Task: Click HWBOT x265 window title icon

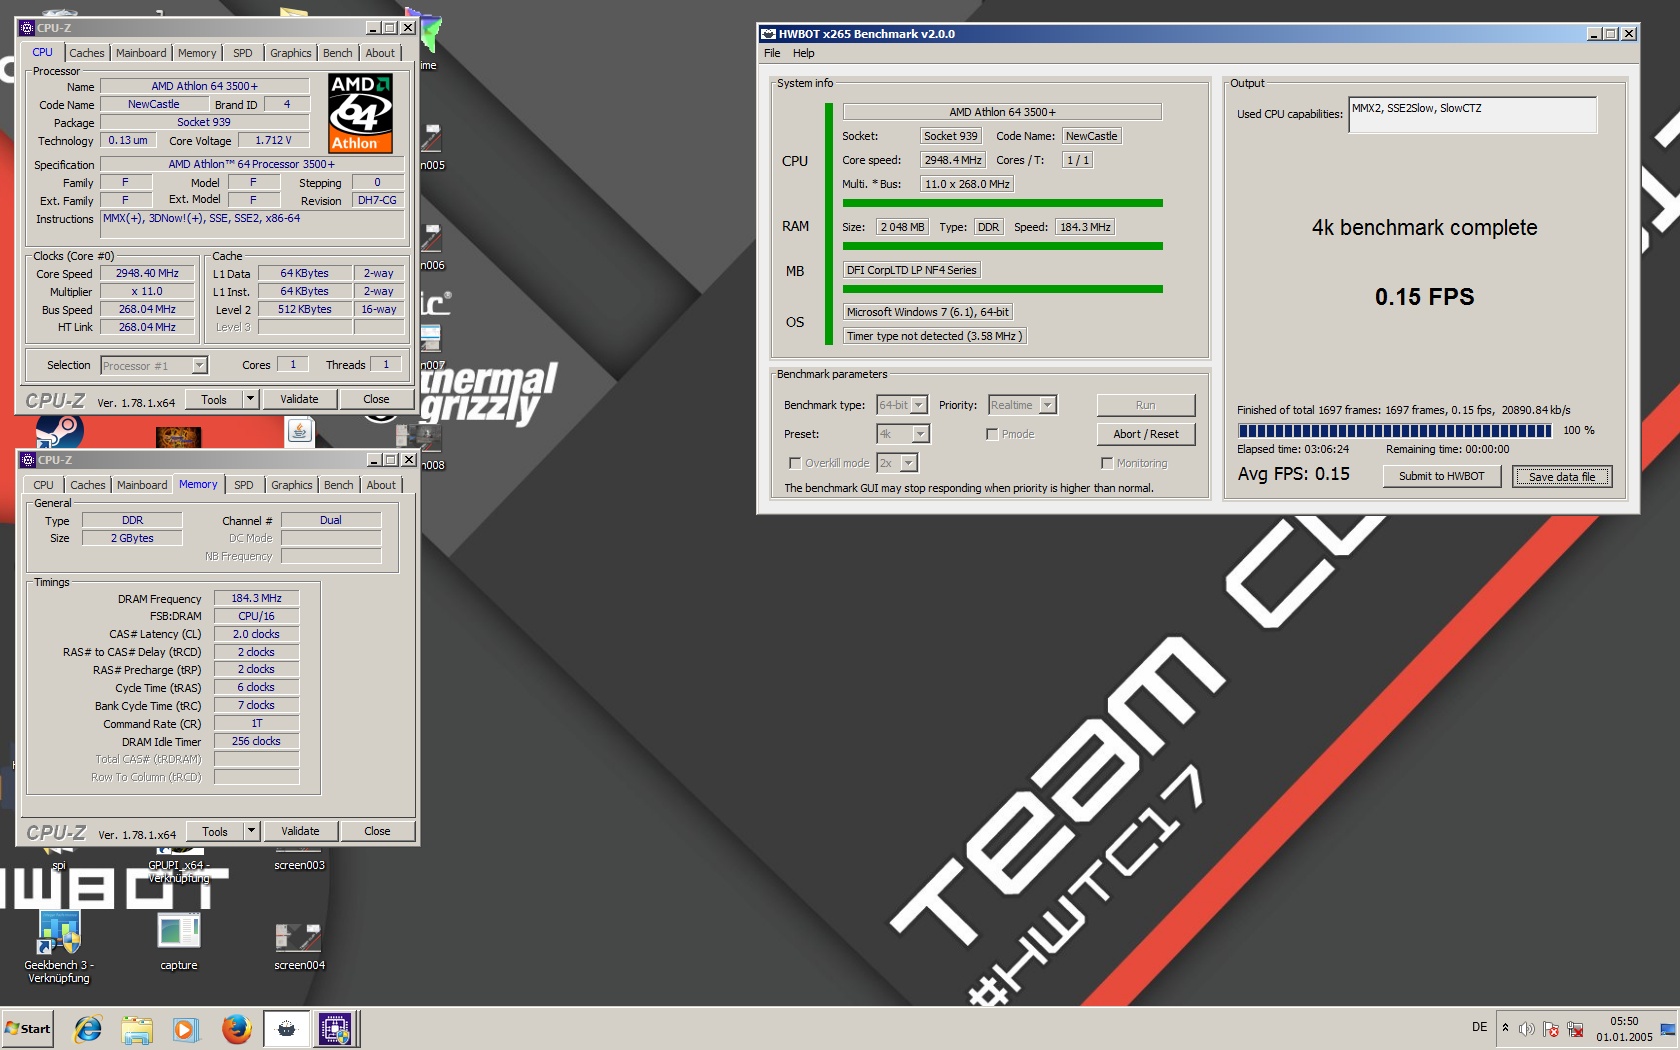Action: click(769, 34)
